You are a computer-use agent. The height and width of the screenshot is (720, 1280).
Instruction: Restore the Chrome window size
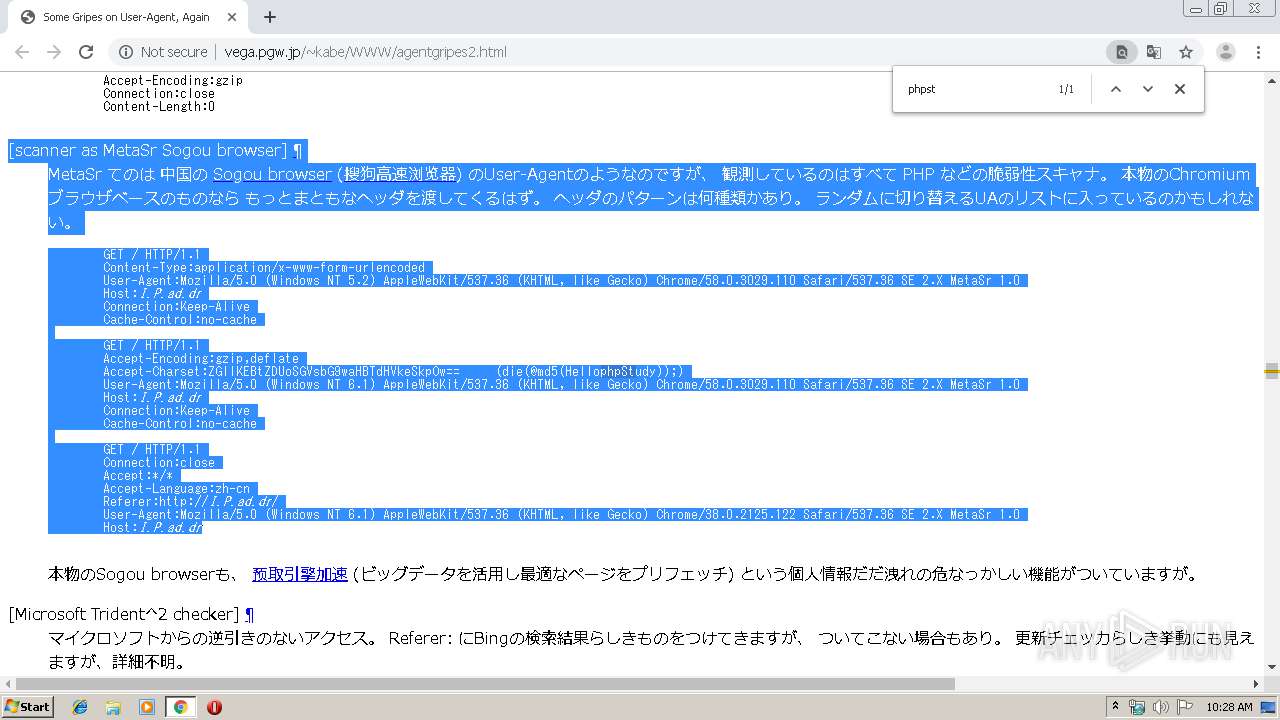coord(1220,8)
